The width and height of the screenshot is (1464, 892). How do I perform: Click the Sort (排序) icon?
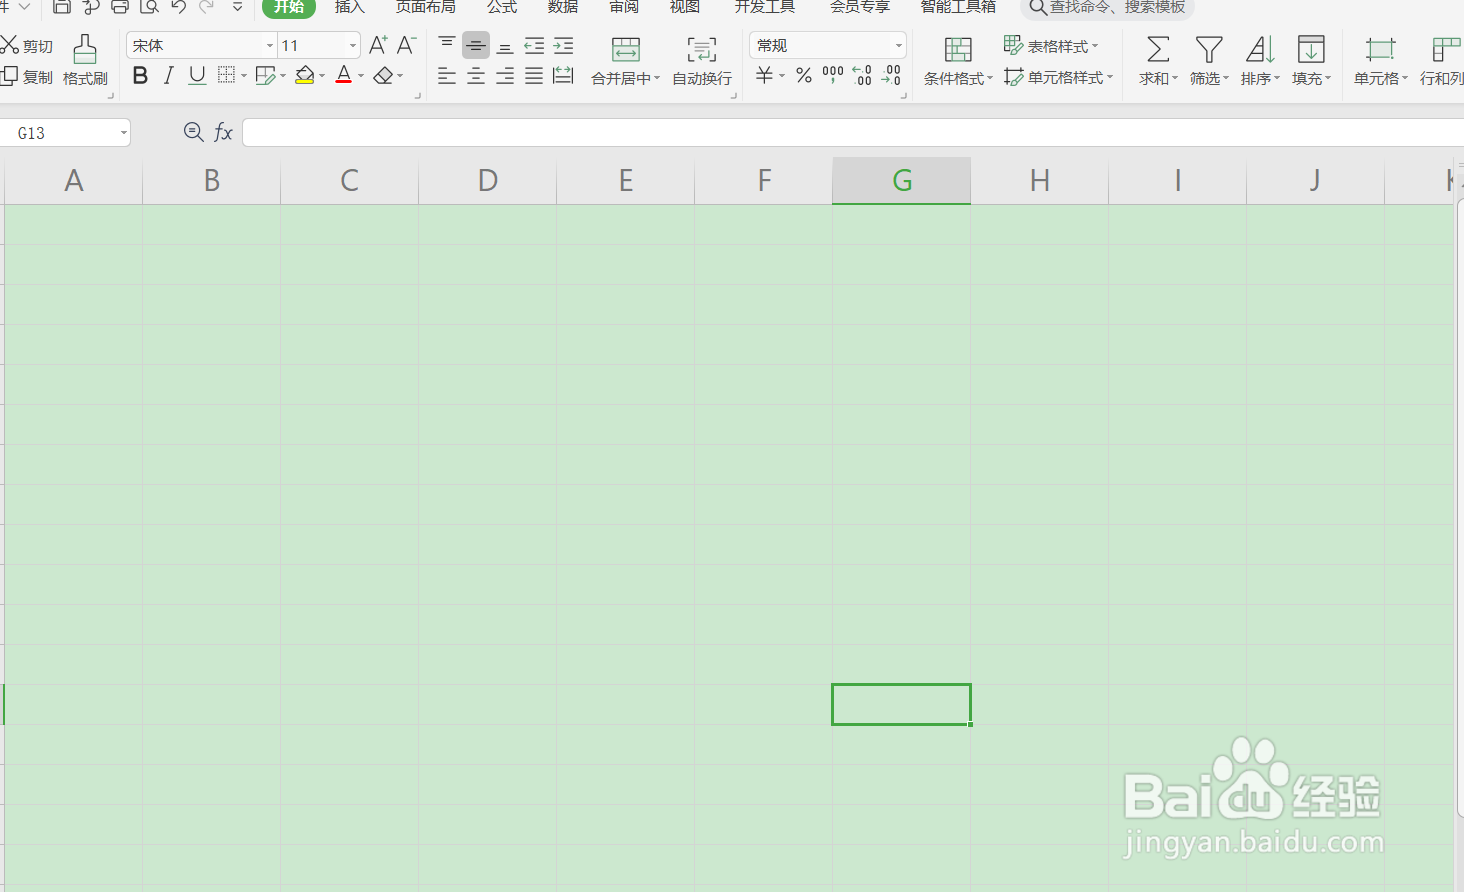tap(1260, 50)
